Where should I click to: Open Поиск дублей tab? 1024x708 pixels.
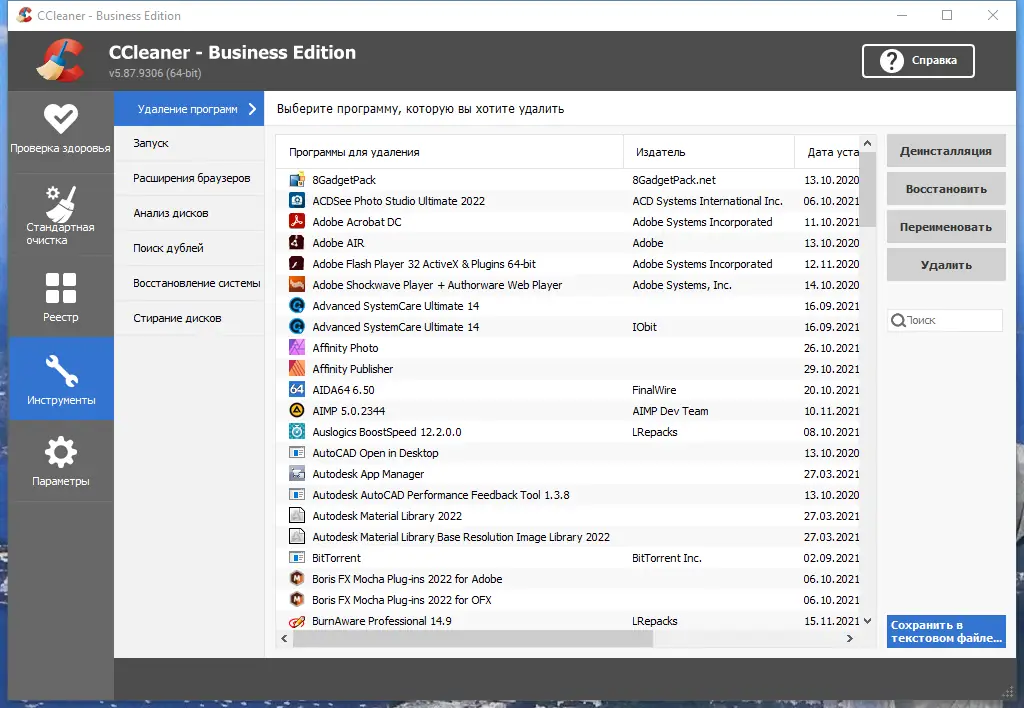tap(189, 248)
